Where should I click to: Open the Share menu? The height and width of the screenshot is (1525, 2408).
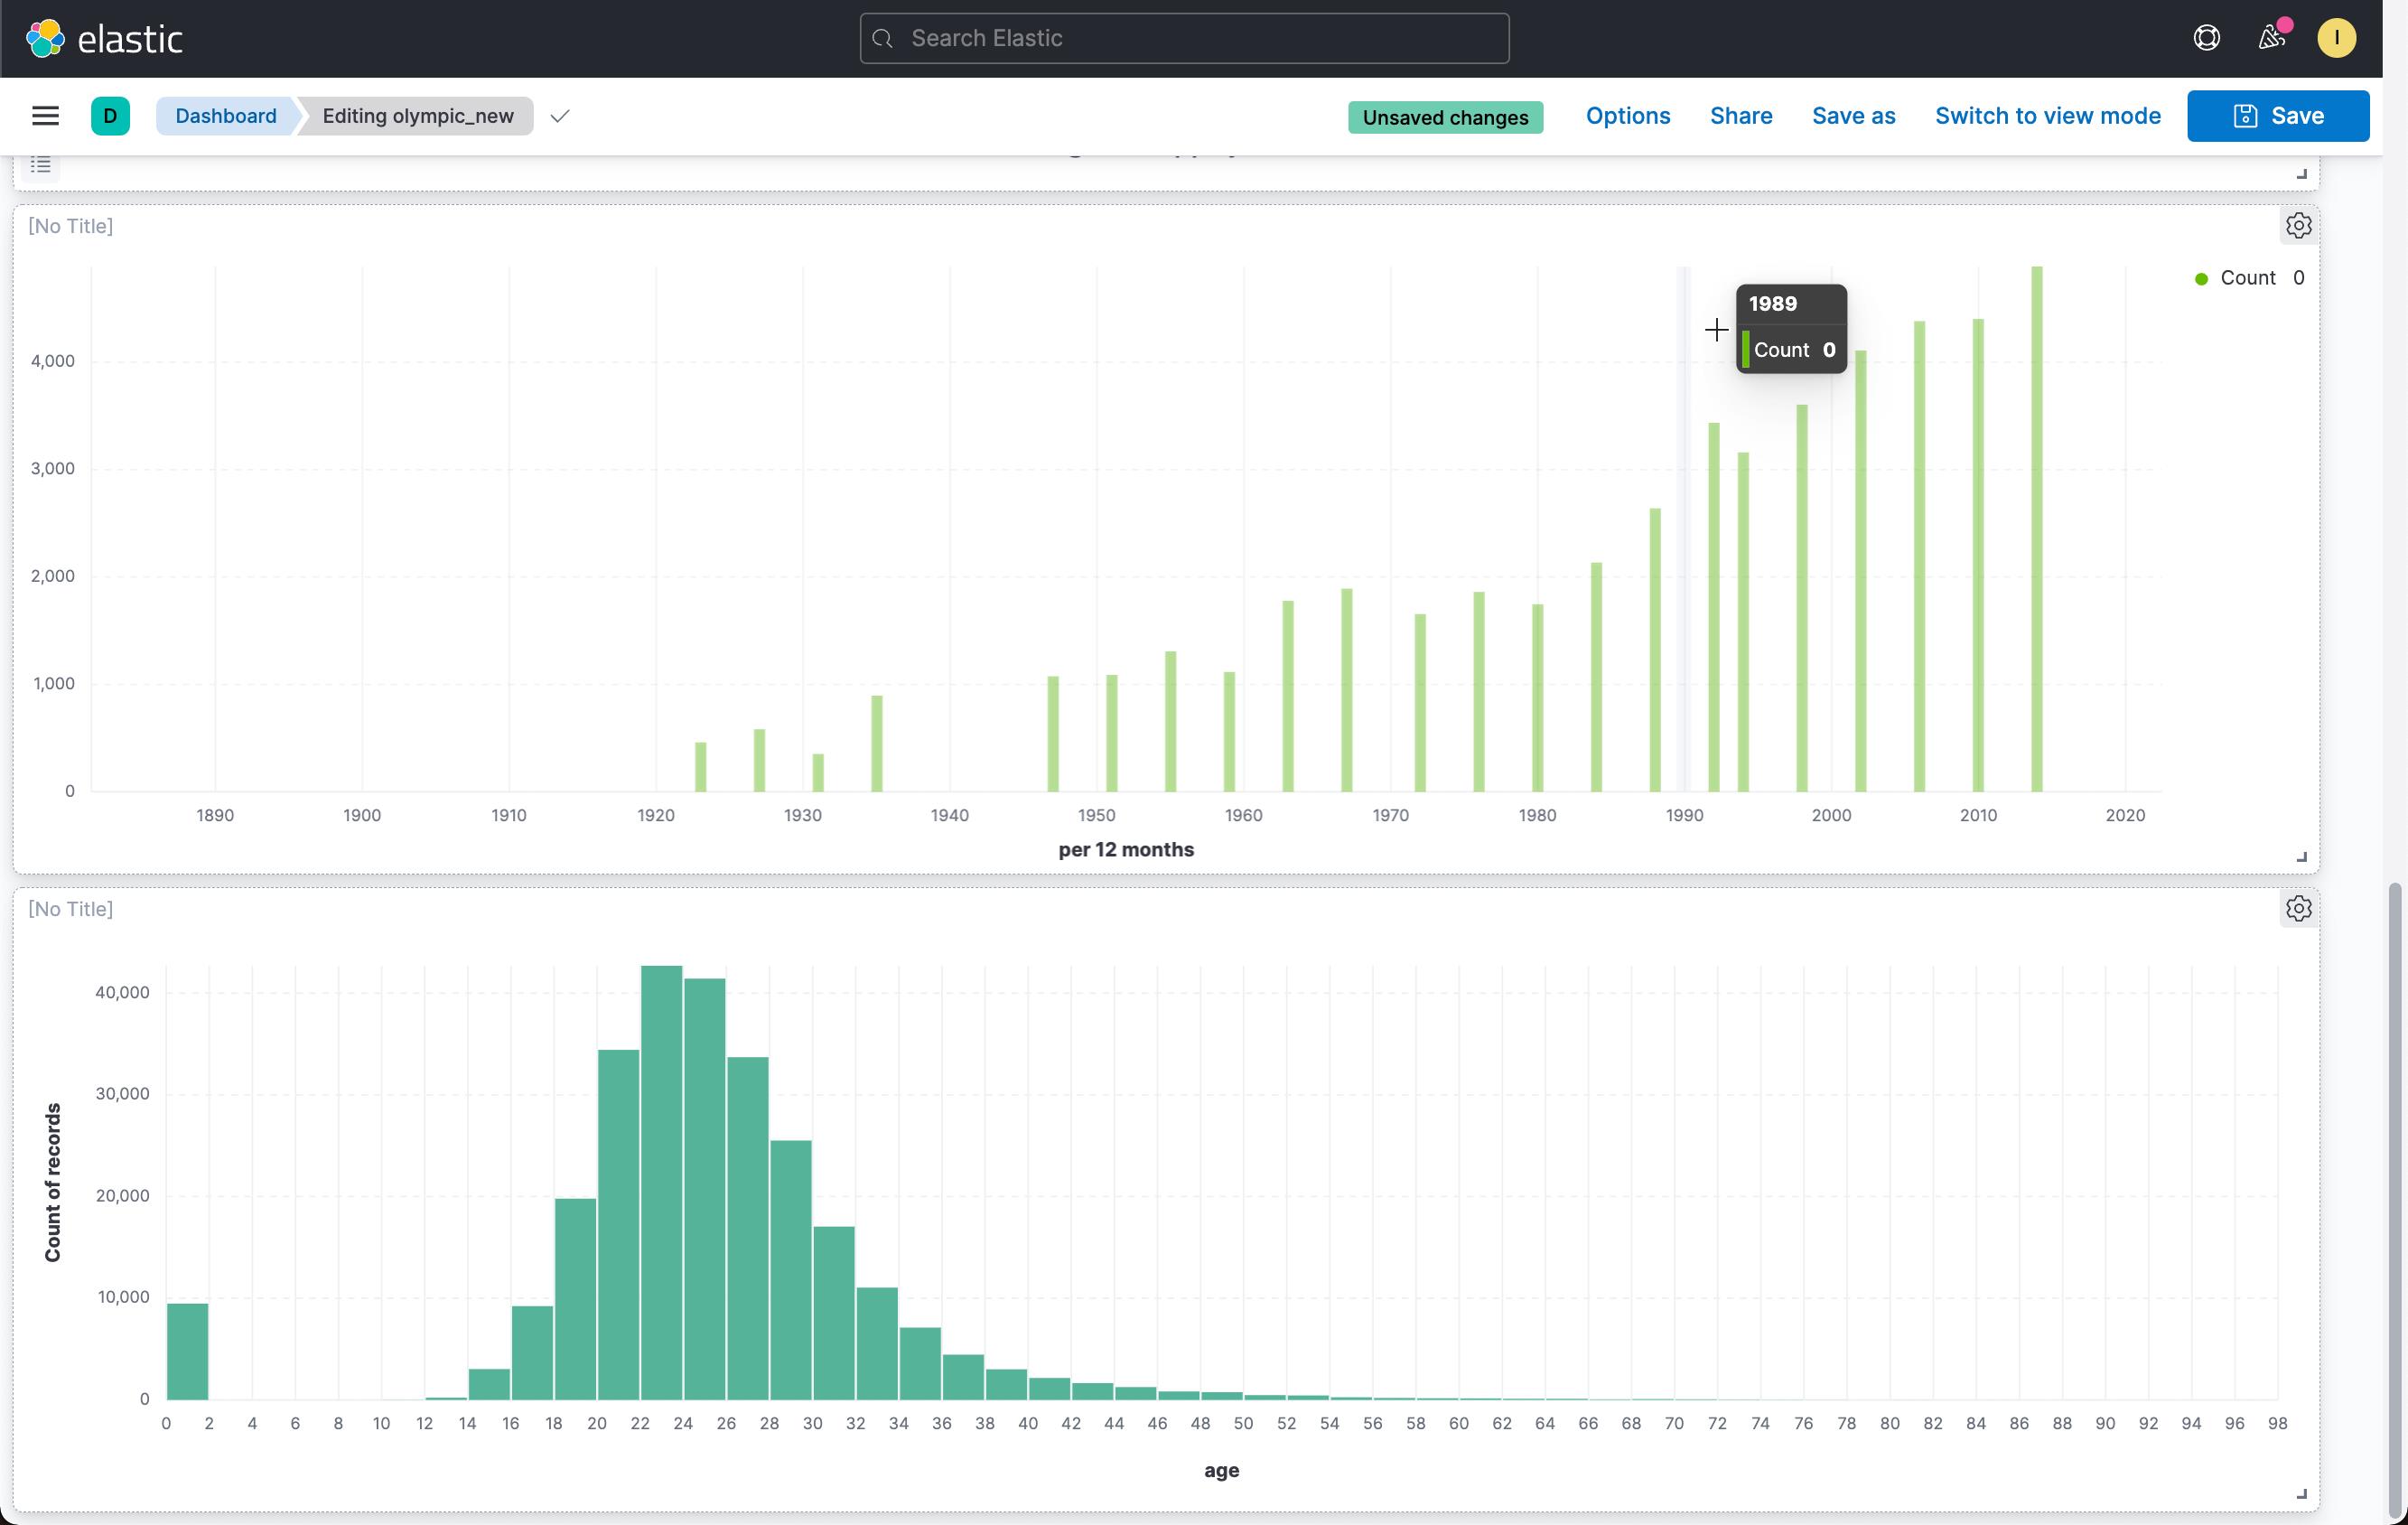(x=1740, y=116)
